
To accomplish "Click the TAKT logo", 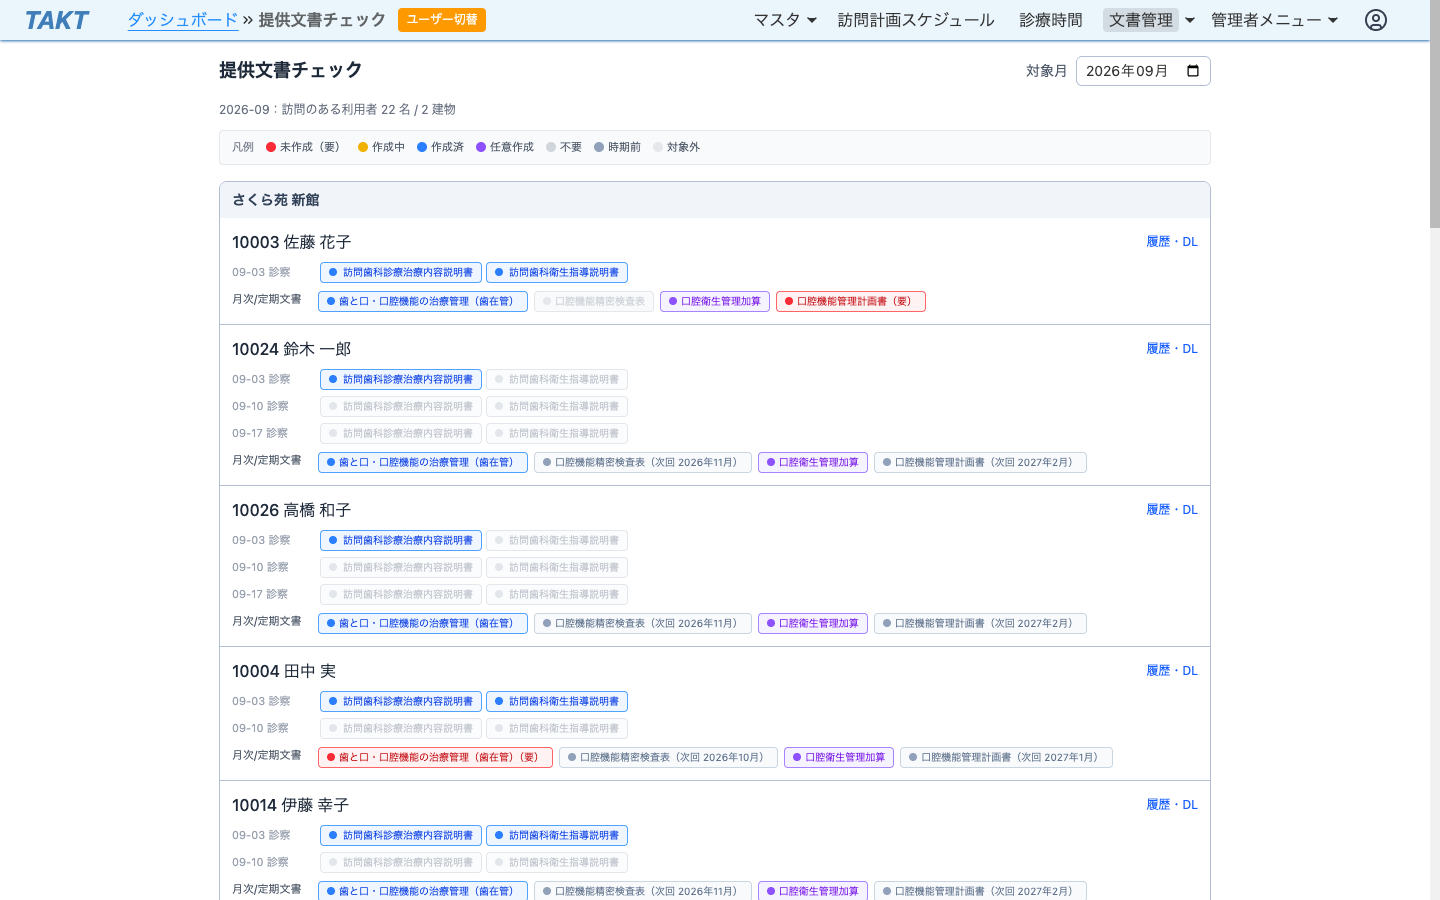I will [57, 20].
